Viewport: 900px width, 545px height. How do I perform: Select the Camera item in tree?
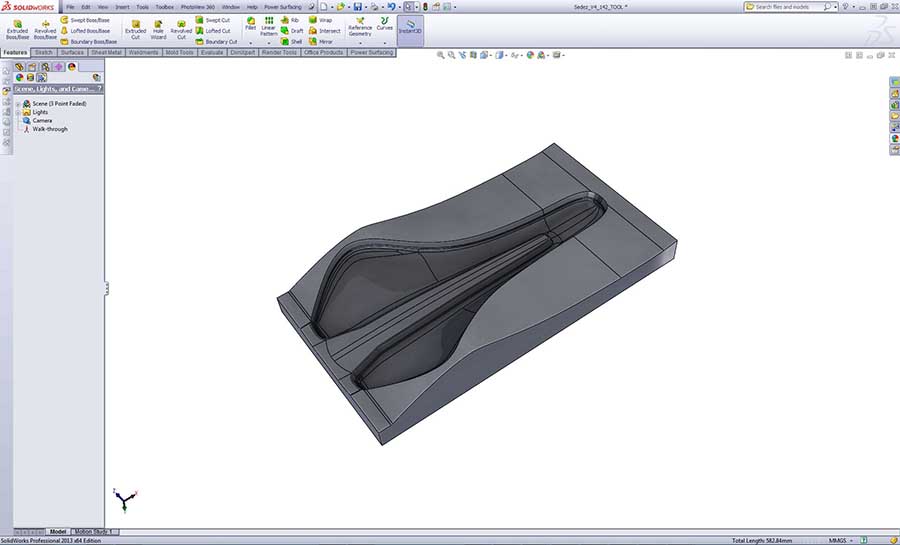(42, 120)
